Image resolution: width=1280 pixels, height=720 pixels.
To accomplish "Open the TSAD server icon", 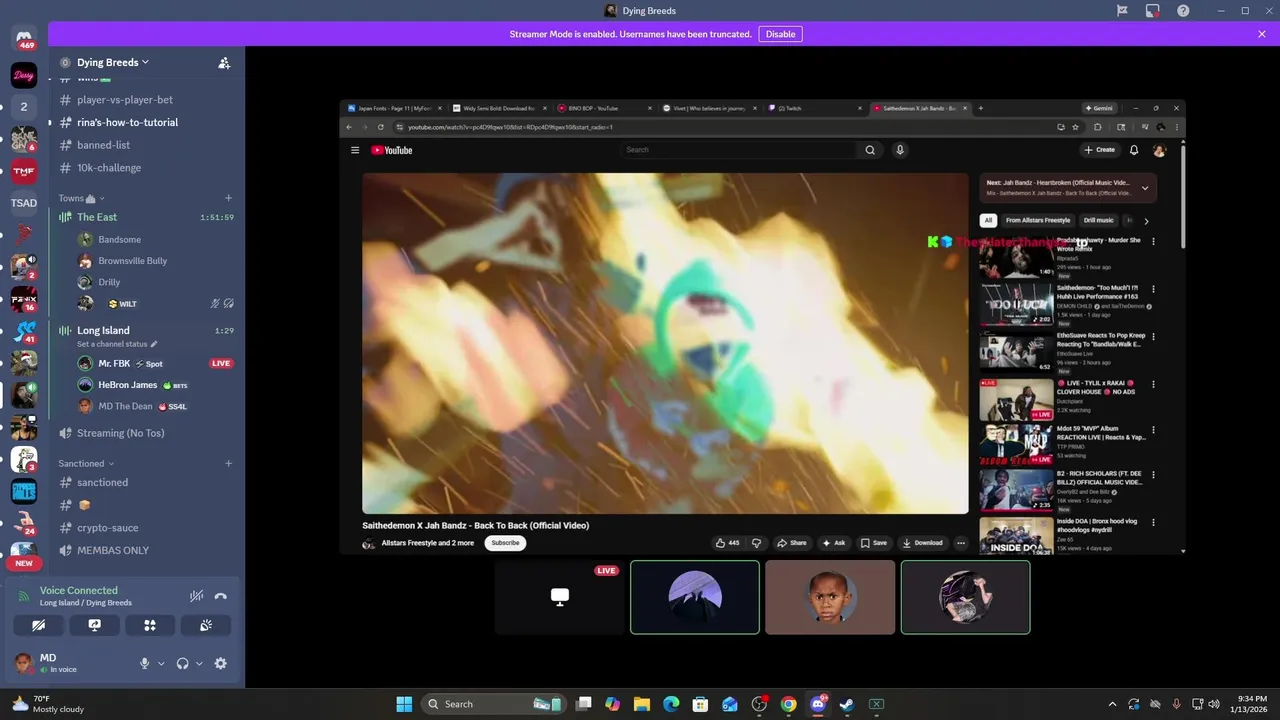I will point(24,203).
